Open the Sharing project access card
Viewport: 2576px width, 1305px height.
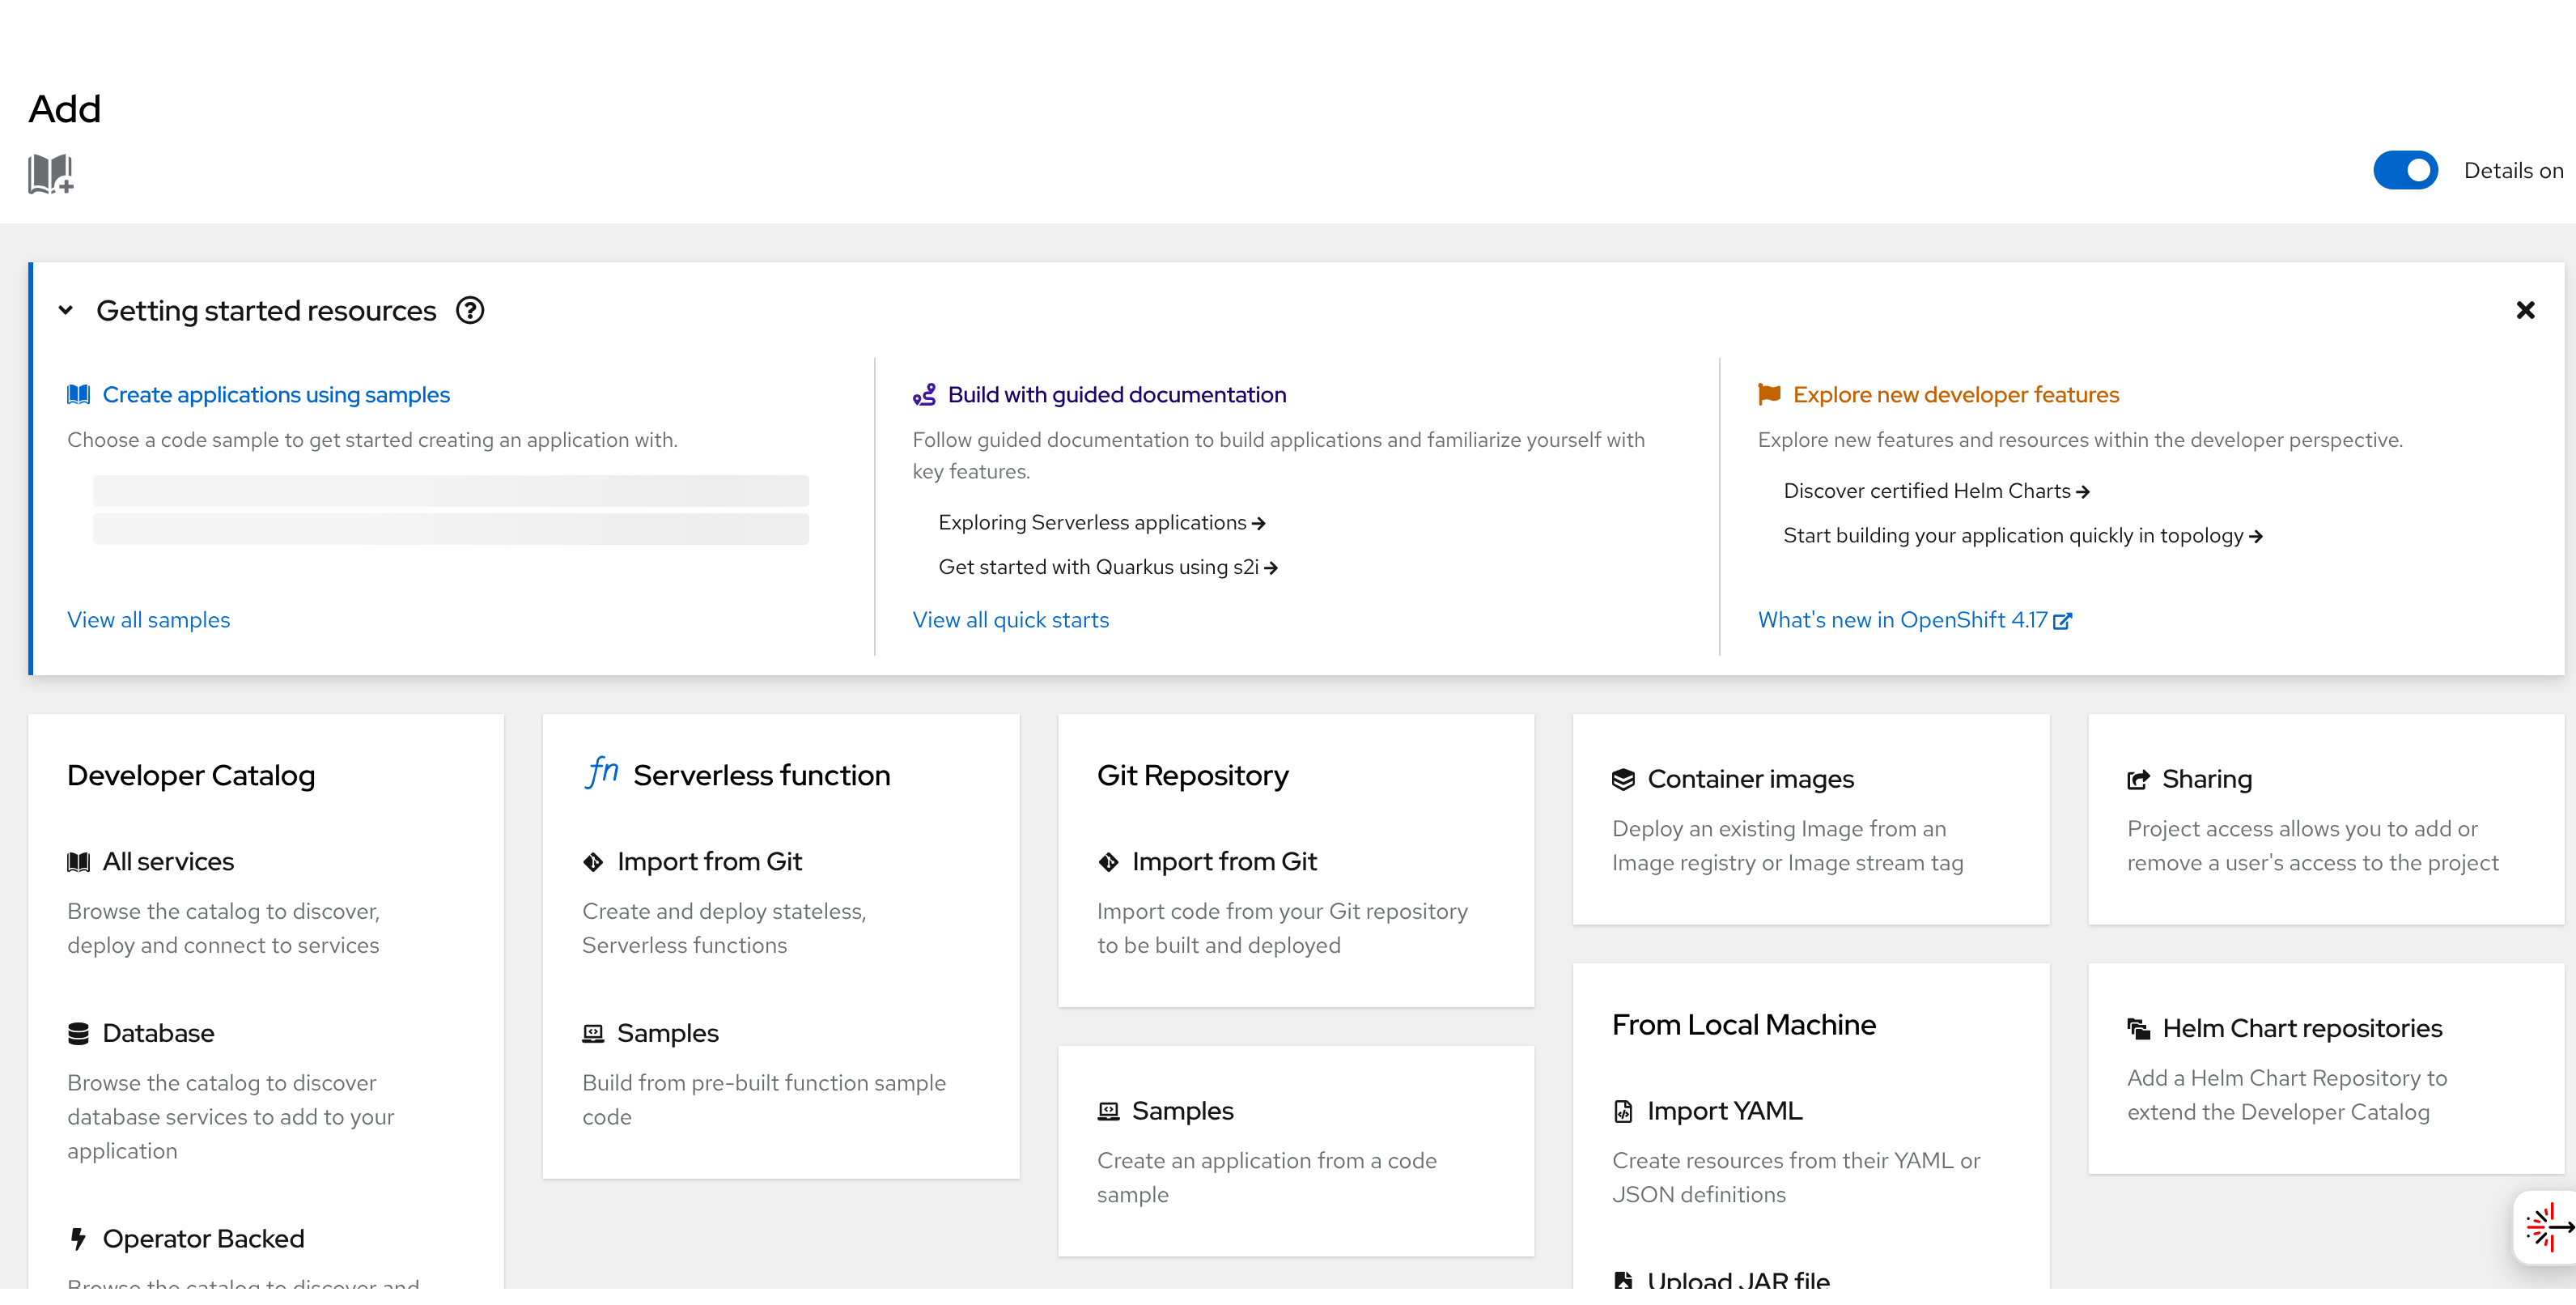[2206, 780]
